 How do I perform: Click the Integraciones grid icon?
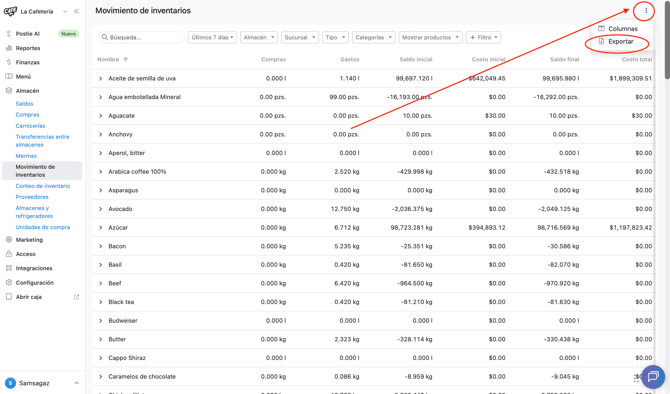tap(9, 268)
